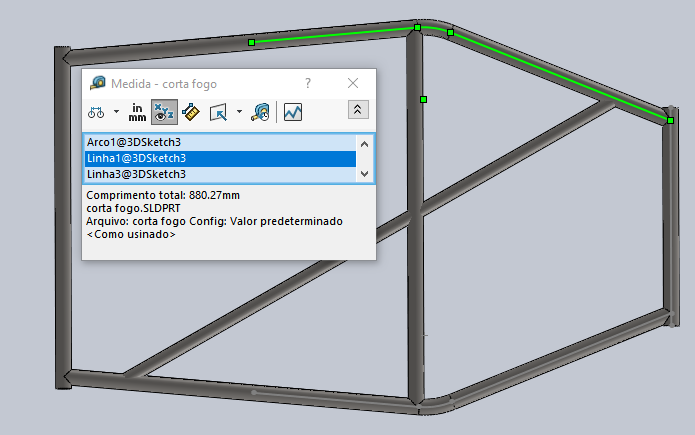The width and height of the screenshot is (695, 435).
Task: Click the help question mark button
Action: click(x=307, y=84)
